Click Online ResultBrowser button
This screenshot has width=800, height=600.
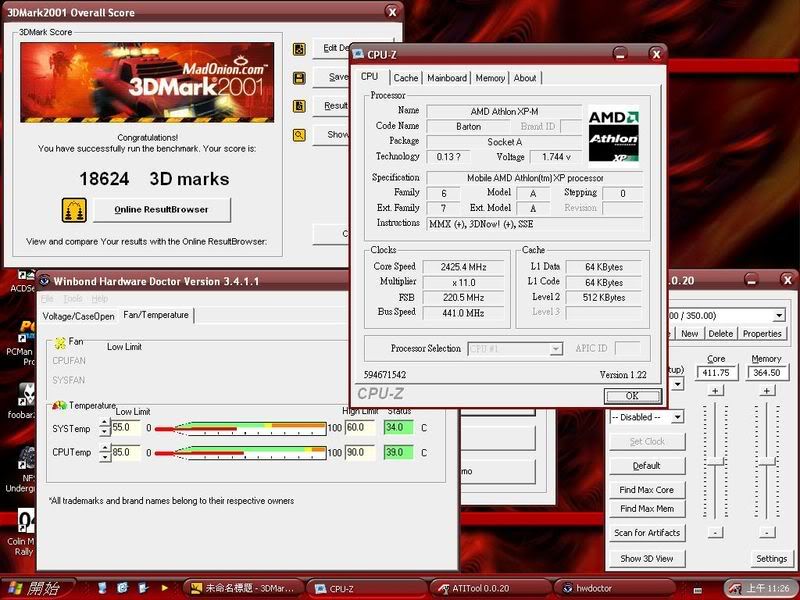pos(162,210)
